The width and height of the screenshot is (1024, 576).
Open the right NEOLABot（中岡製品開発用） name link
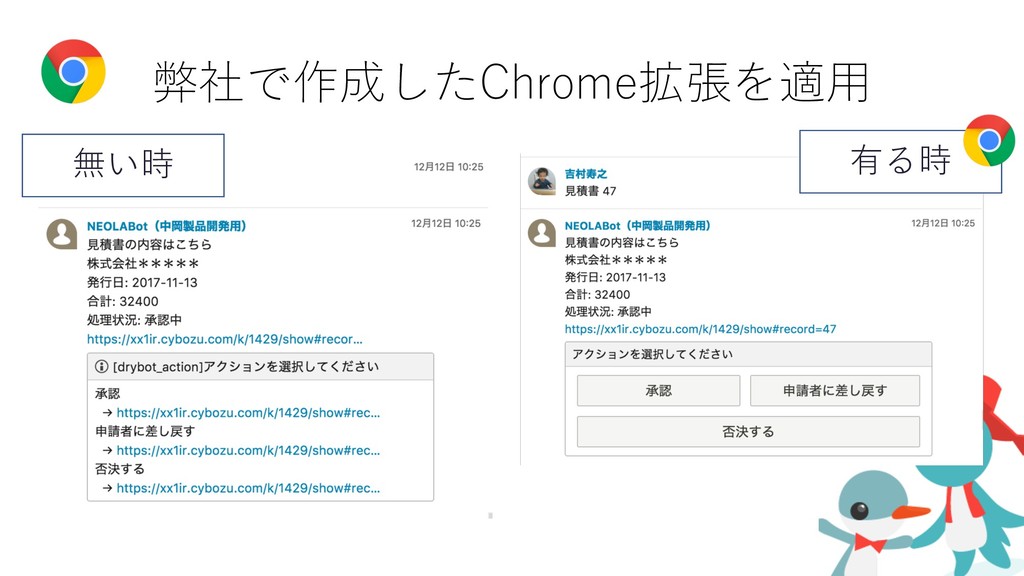point(637,225)
